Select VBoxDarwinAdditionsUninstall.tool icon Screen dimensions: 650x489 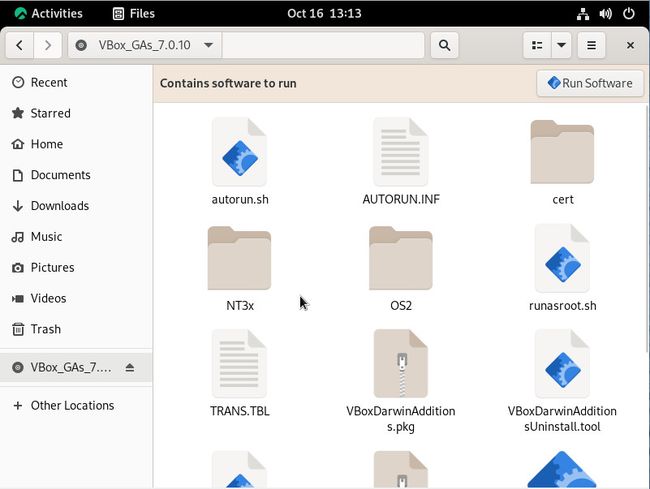click(562, 364)
